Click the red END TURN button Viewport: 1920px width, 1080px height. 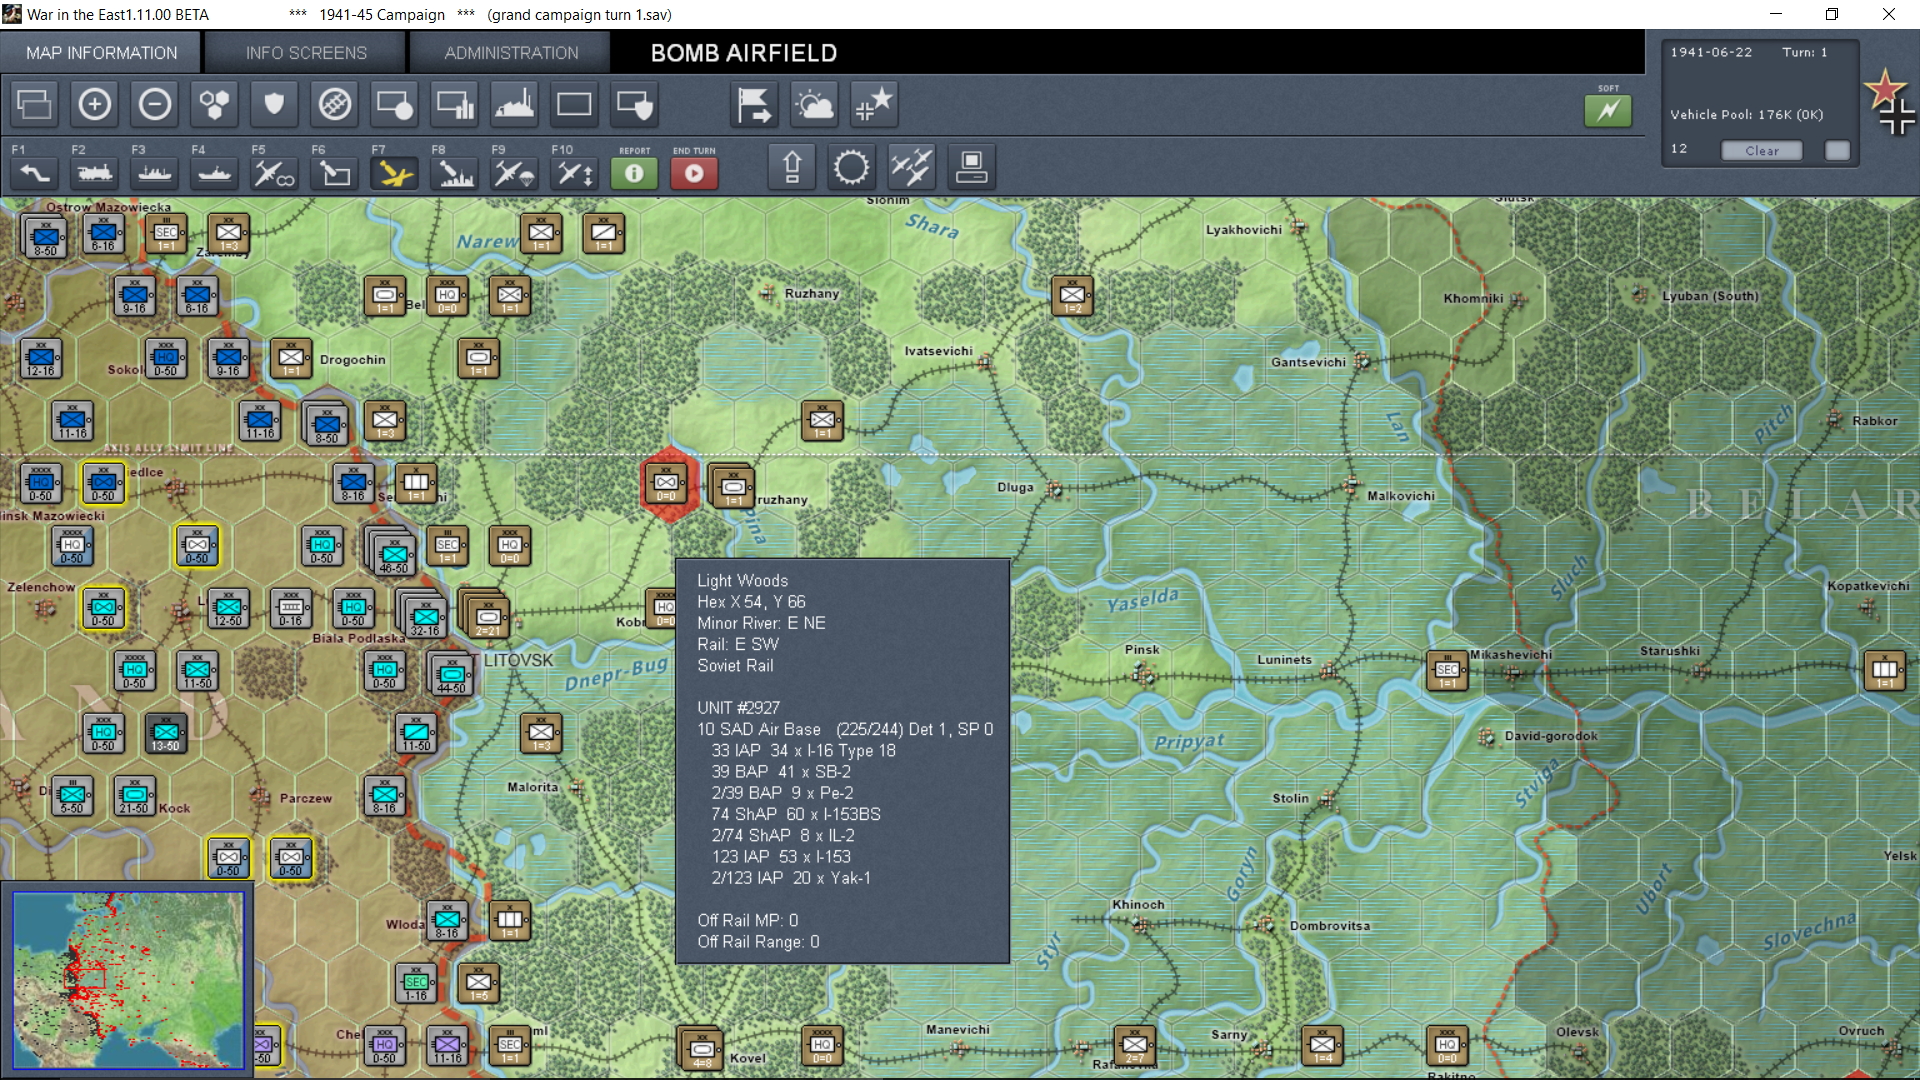coord(694,173)
